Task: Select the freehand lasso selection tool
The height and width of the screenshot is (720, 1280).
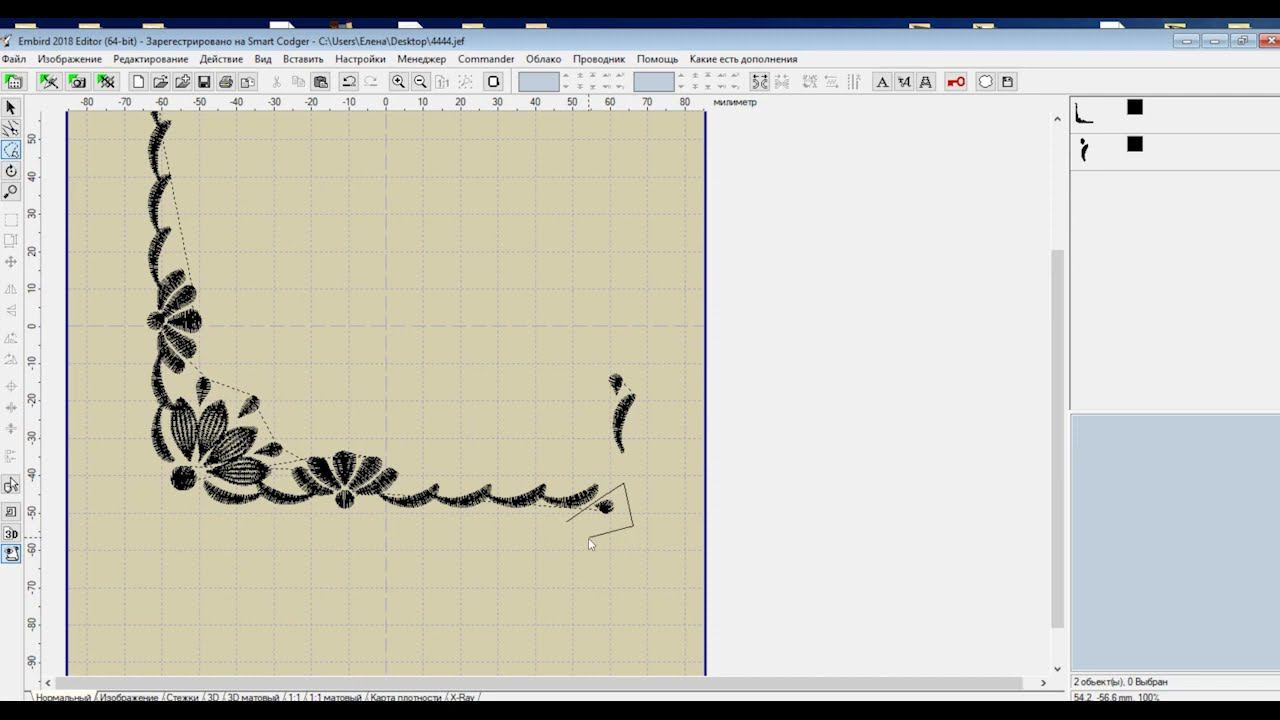Action: (x=11, y=150)
